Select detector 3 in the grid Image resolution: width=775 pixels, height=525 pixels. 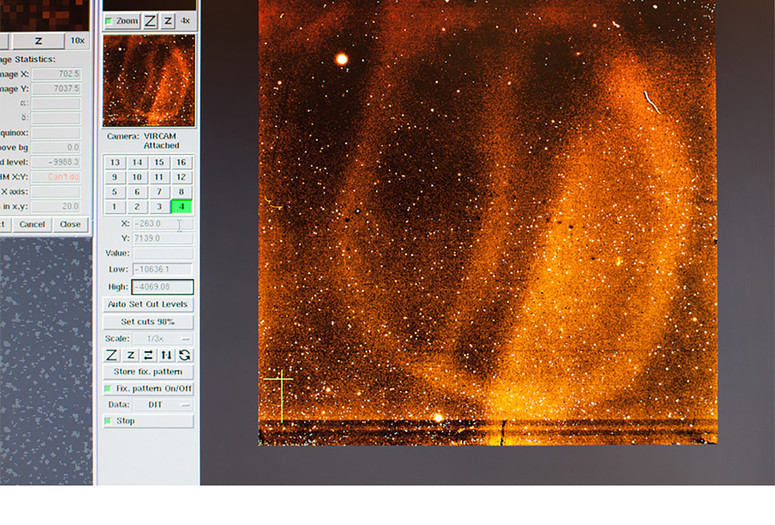coord(159,207)
